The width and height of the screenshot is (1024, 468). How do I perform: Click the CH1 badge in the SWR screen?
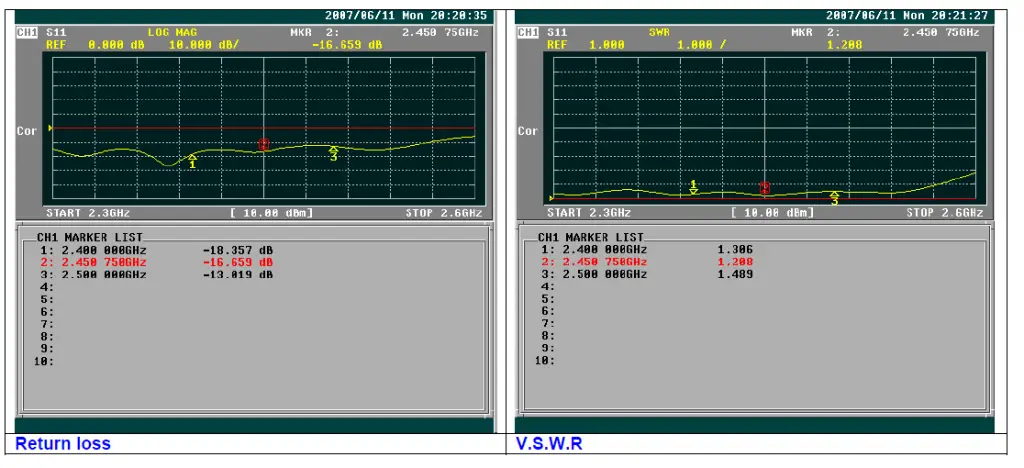tap(528, 32)
